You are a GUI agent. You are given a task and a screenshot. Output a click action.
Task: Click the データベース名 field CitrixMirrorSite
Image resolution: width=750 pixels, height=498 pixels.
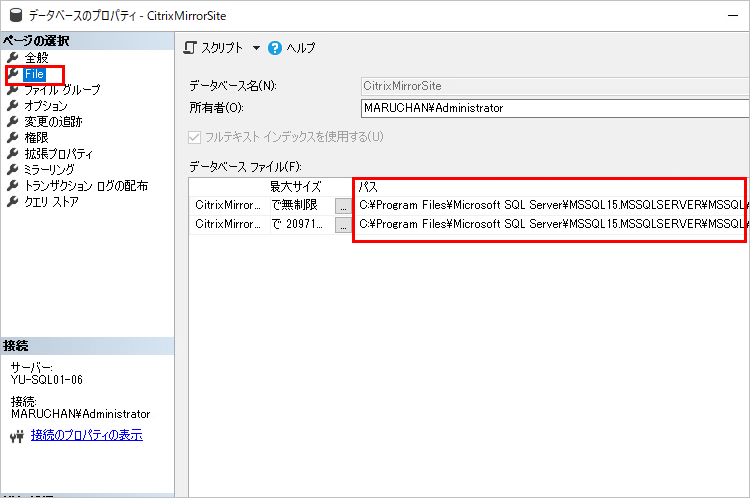point(555,86)
